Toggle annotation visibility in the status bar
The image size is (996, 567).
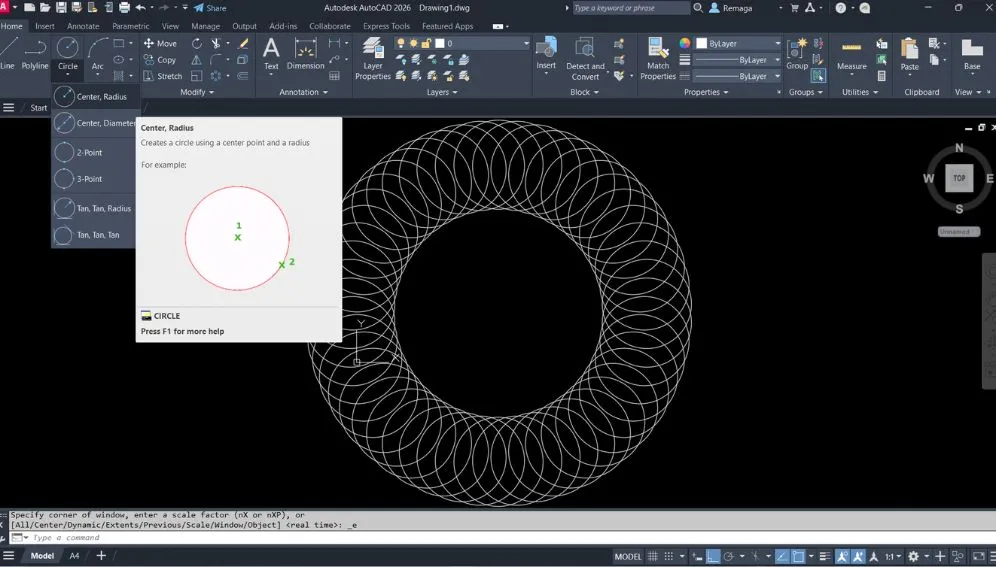point(843,556)
